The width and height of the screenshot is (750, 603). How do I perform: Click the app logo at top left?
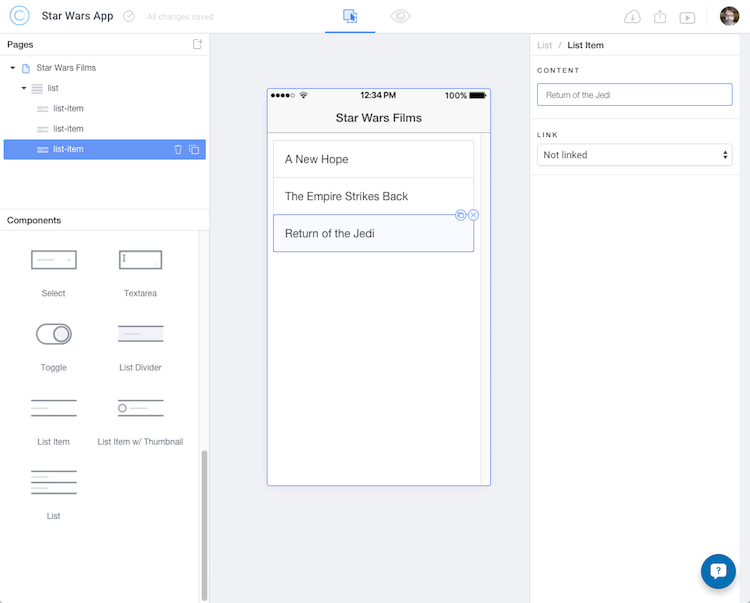[20, 16]
